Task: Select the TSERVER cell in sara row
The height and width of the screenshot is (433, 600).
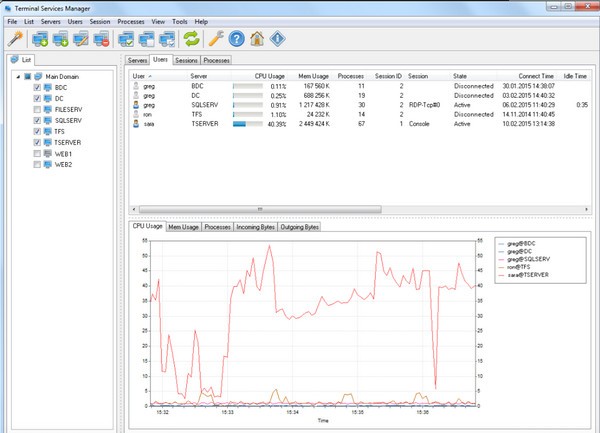Action: point(205,124)
